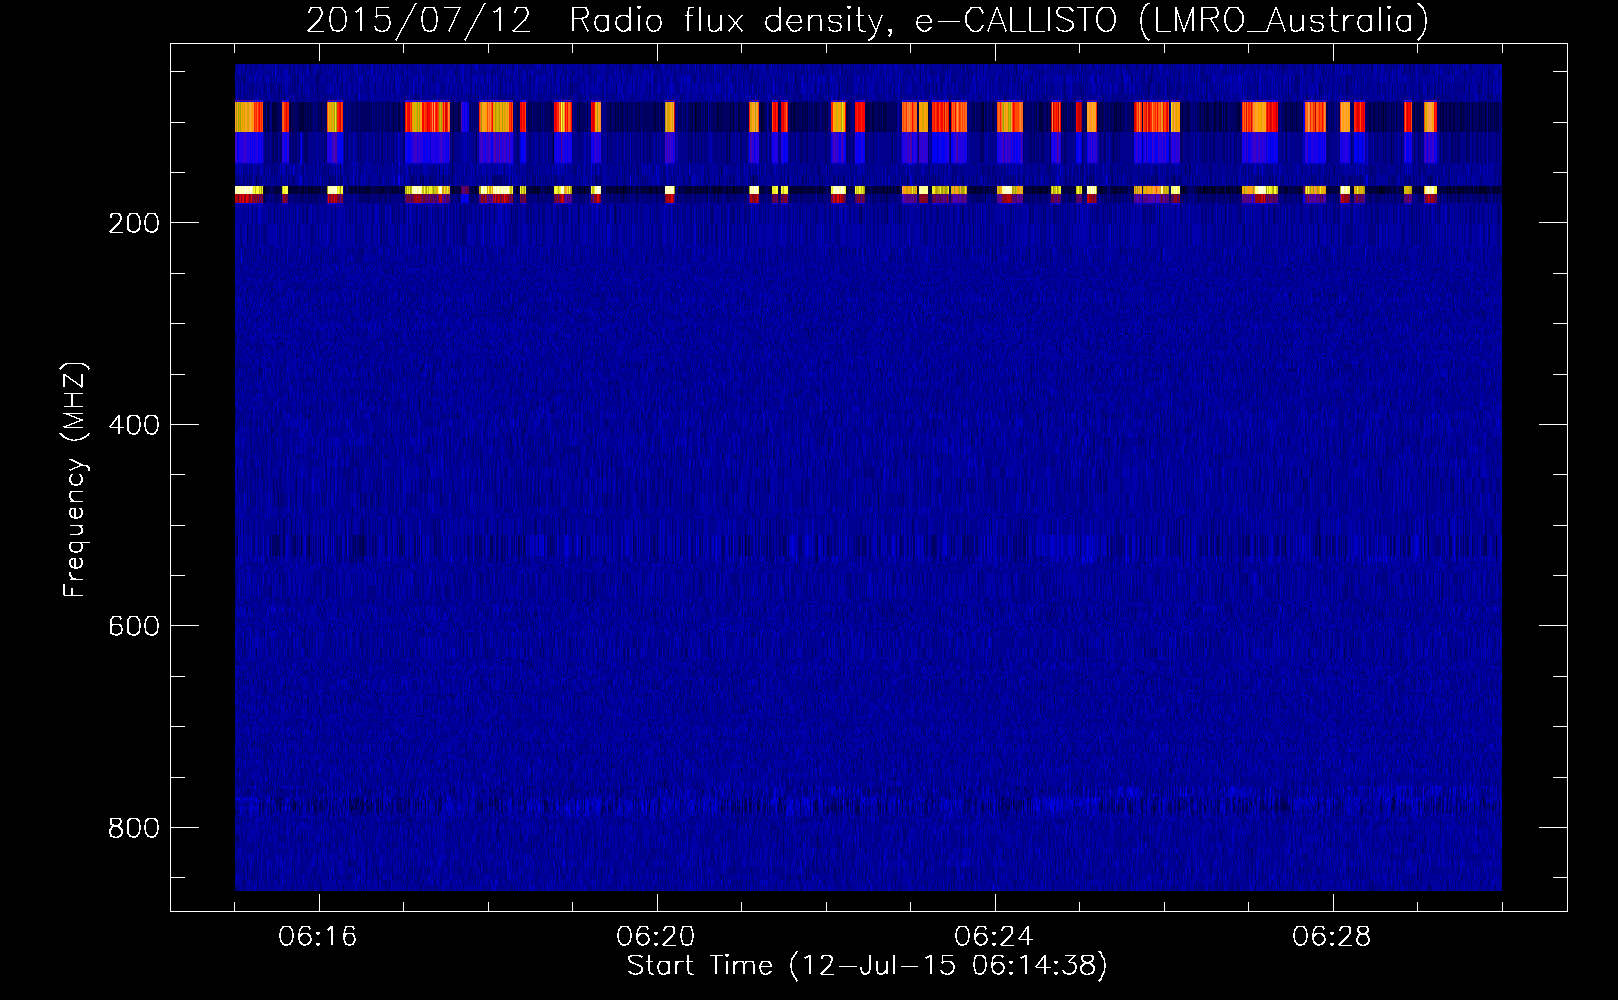Viewport: 1618px width, 1000px height.
Task: Click the 600 frequency tick label
Action: (134, 626)
